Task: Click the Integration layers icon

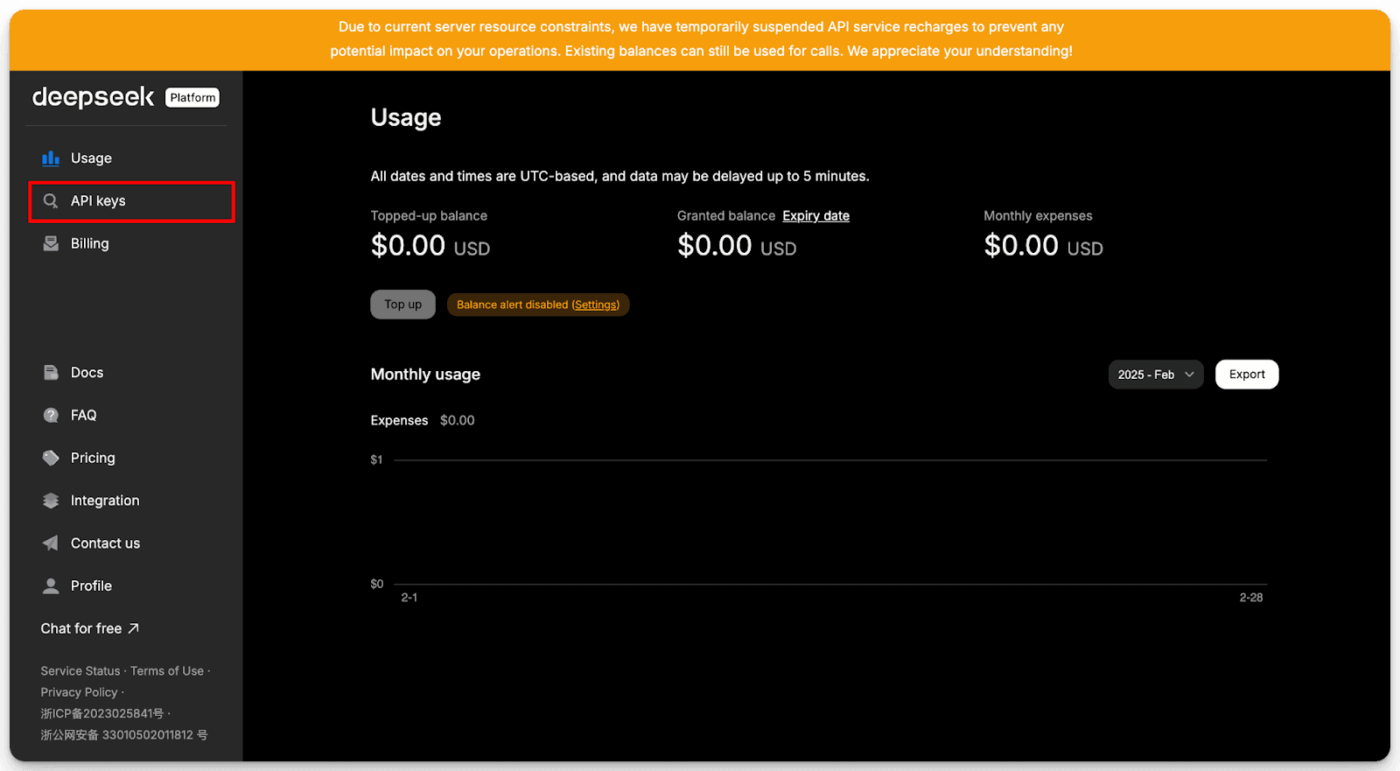Action: pos(50,501)
